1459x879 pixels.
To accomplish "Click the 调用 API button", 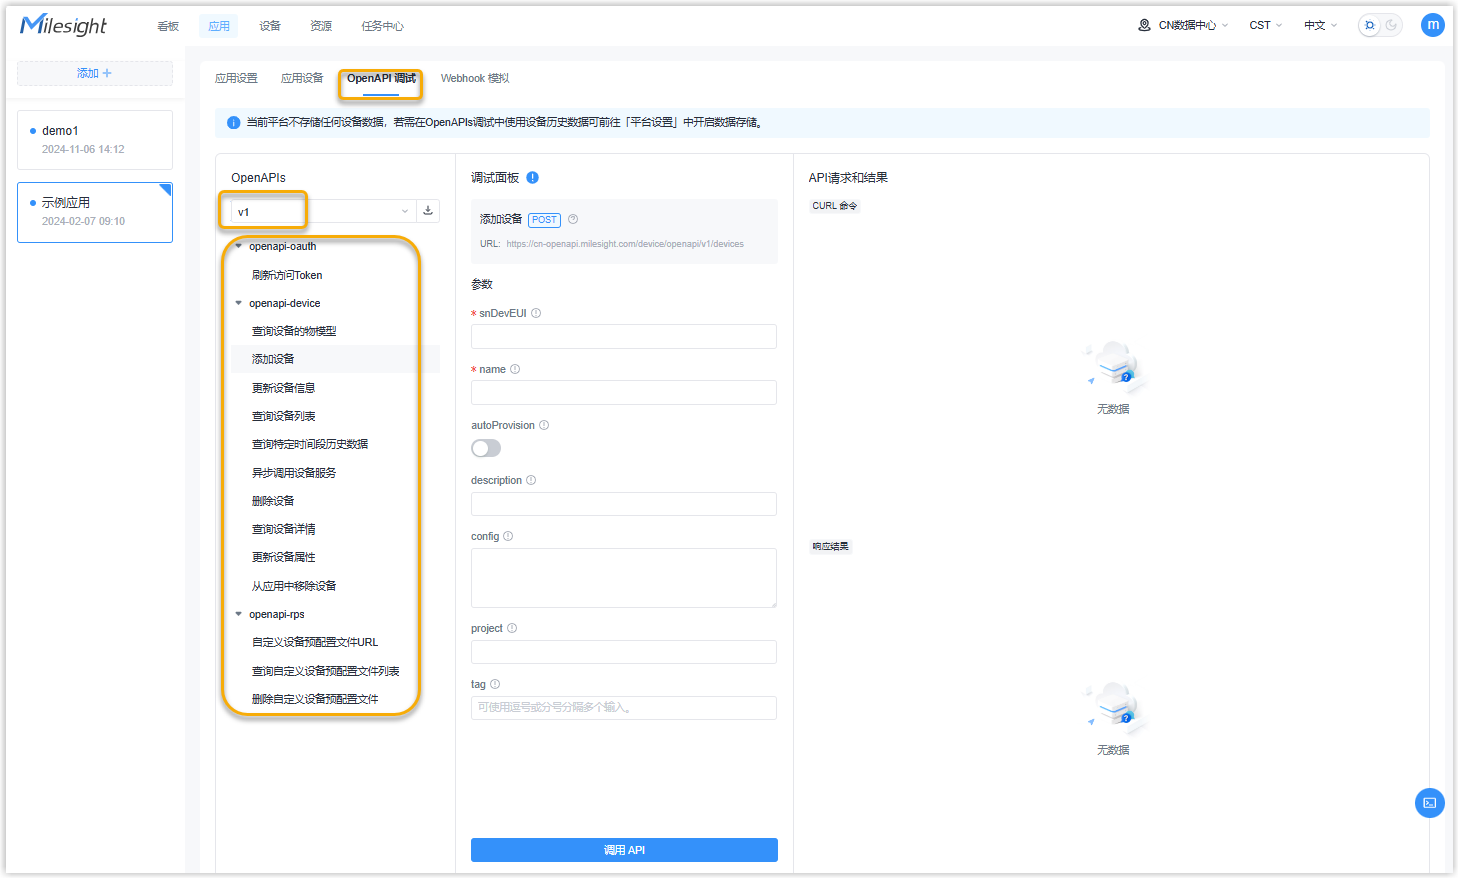I will tap(624, 850).
